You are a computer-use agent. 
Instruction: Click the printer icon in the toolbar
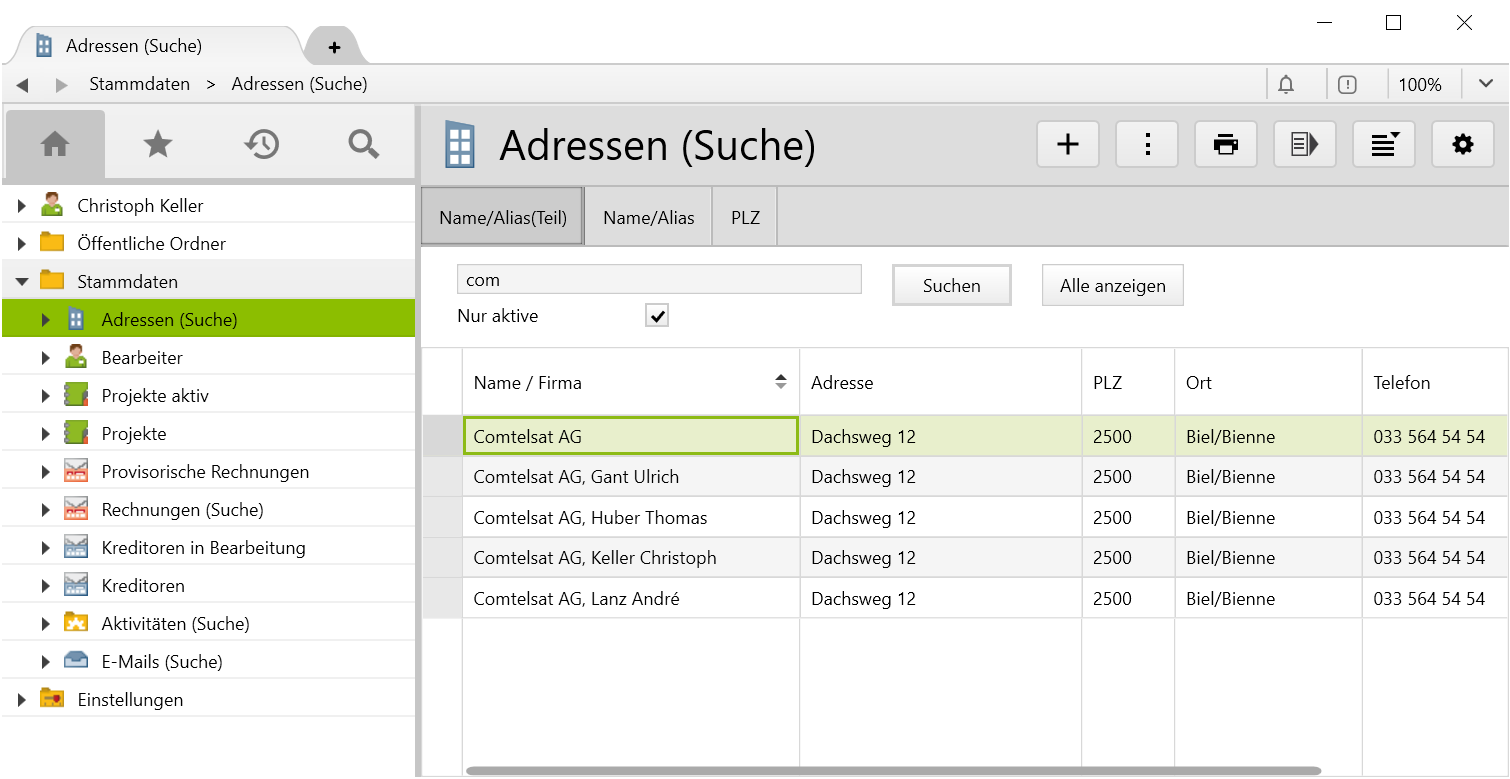(1226, 145)
